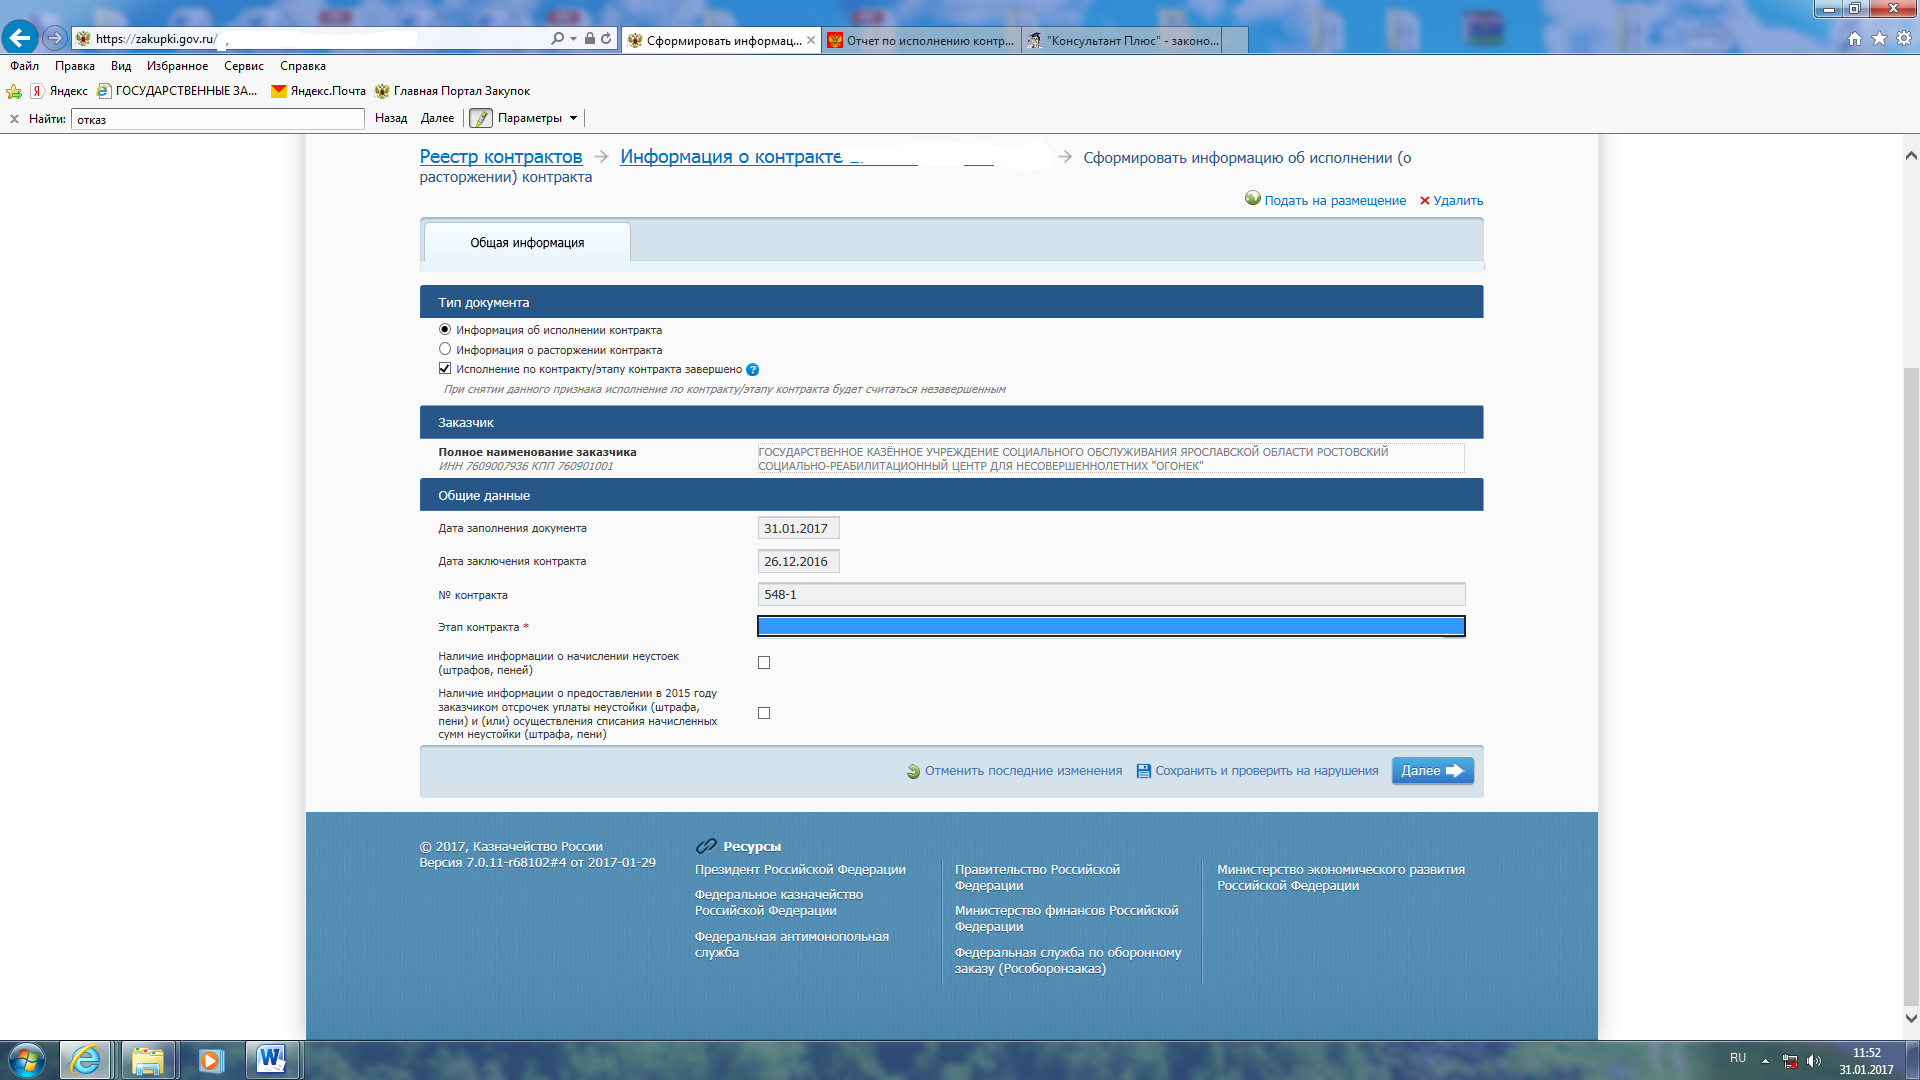Click the refresh icon in address bar

pos(606,38)
